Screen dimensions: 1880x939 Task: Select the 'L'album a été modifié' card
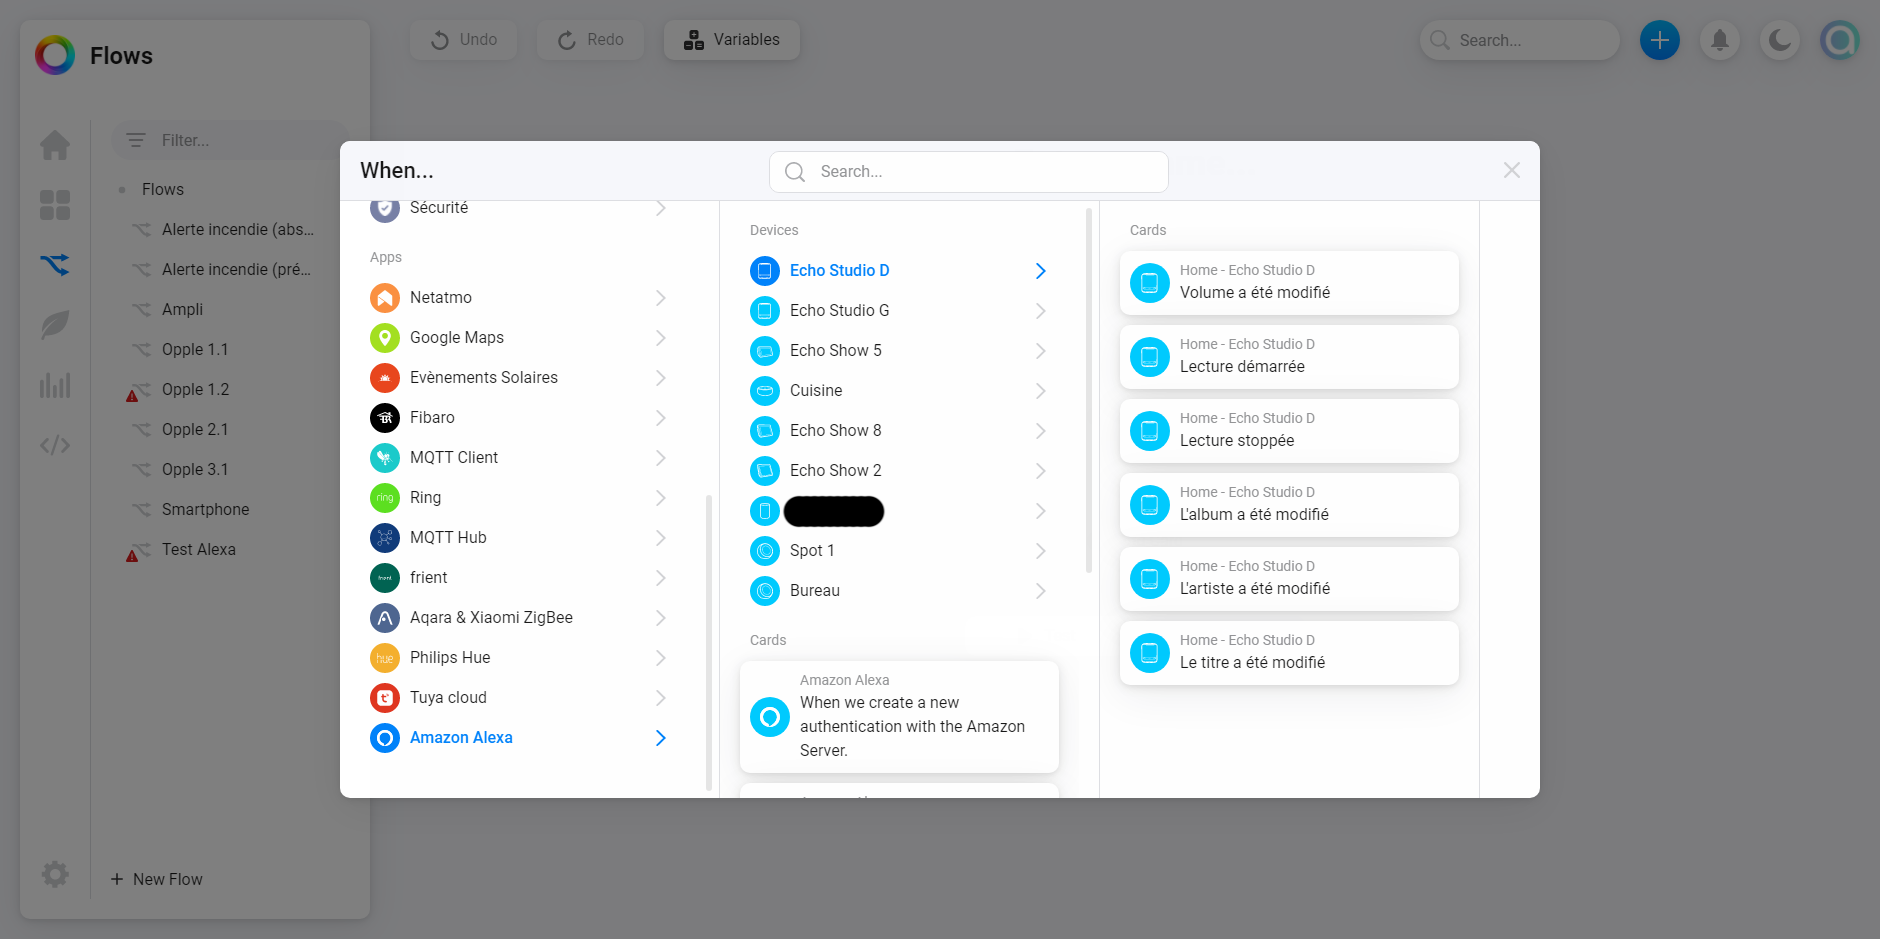[1289, 505]
